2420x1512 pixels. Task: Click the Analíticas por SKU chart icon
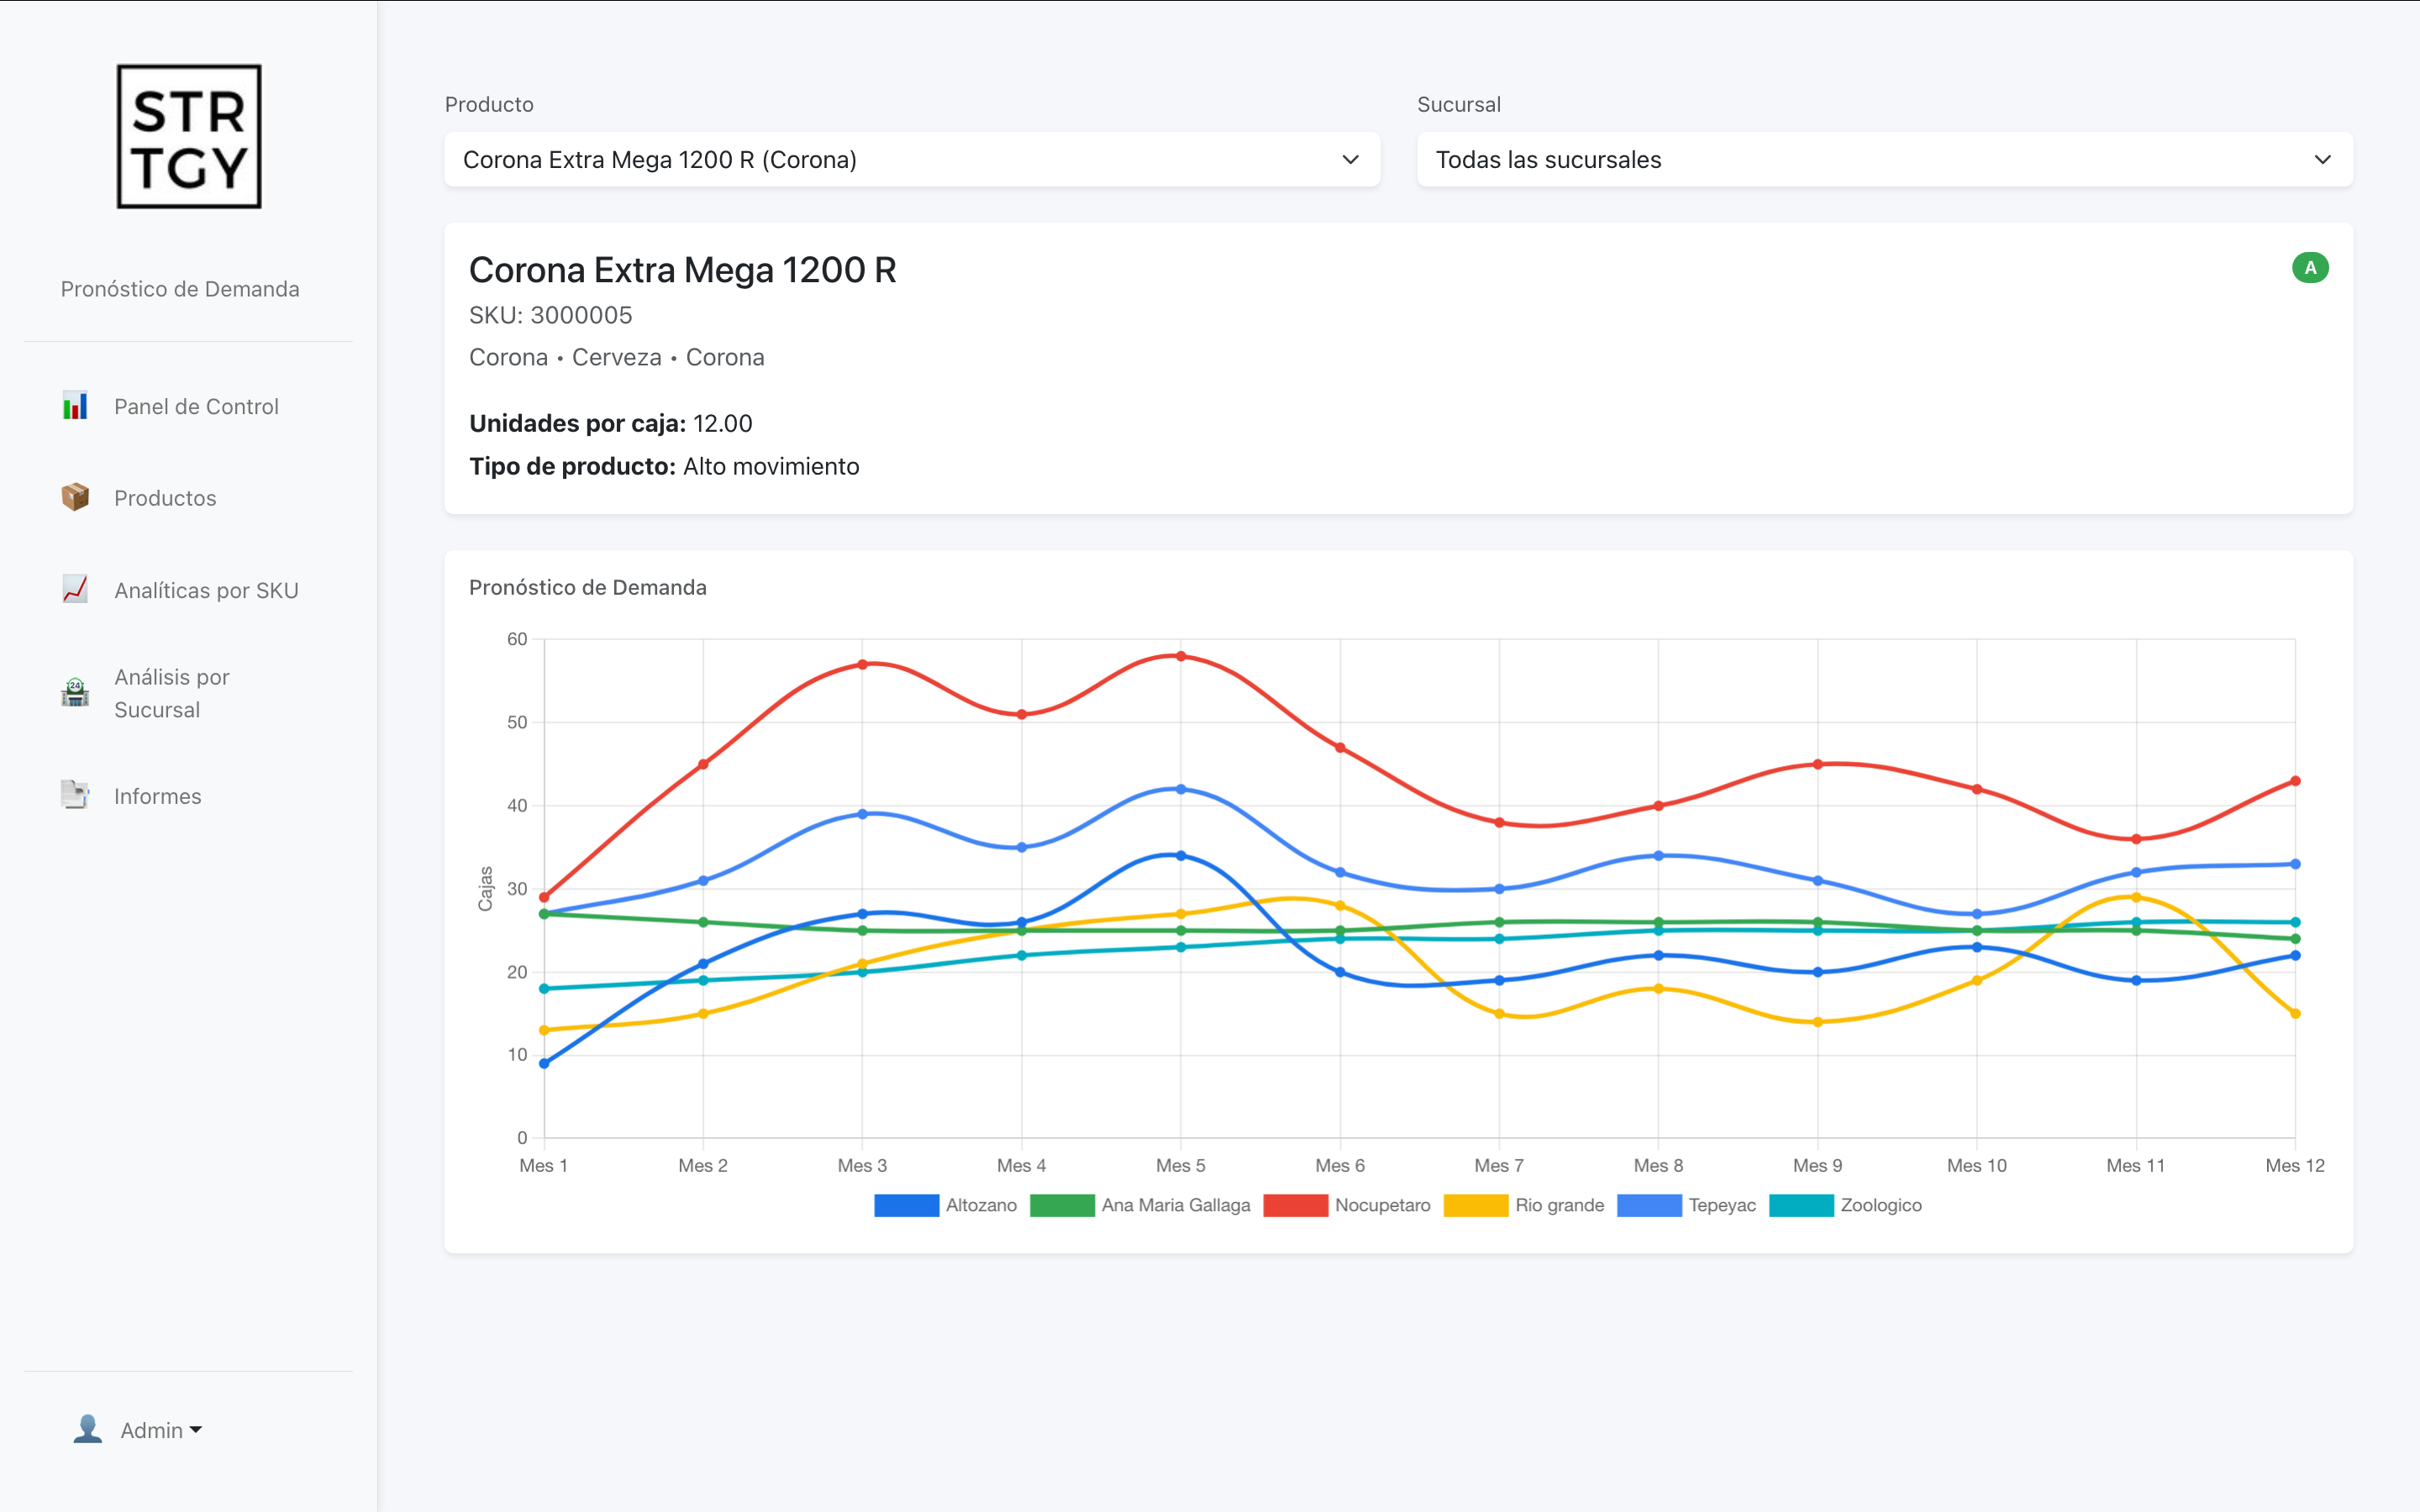(75, 589)
